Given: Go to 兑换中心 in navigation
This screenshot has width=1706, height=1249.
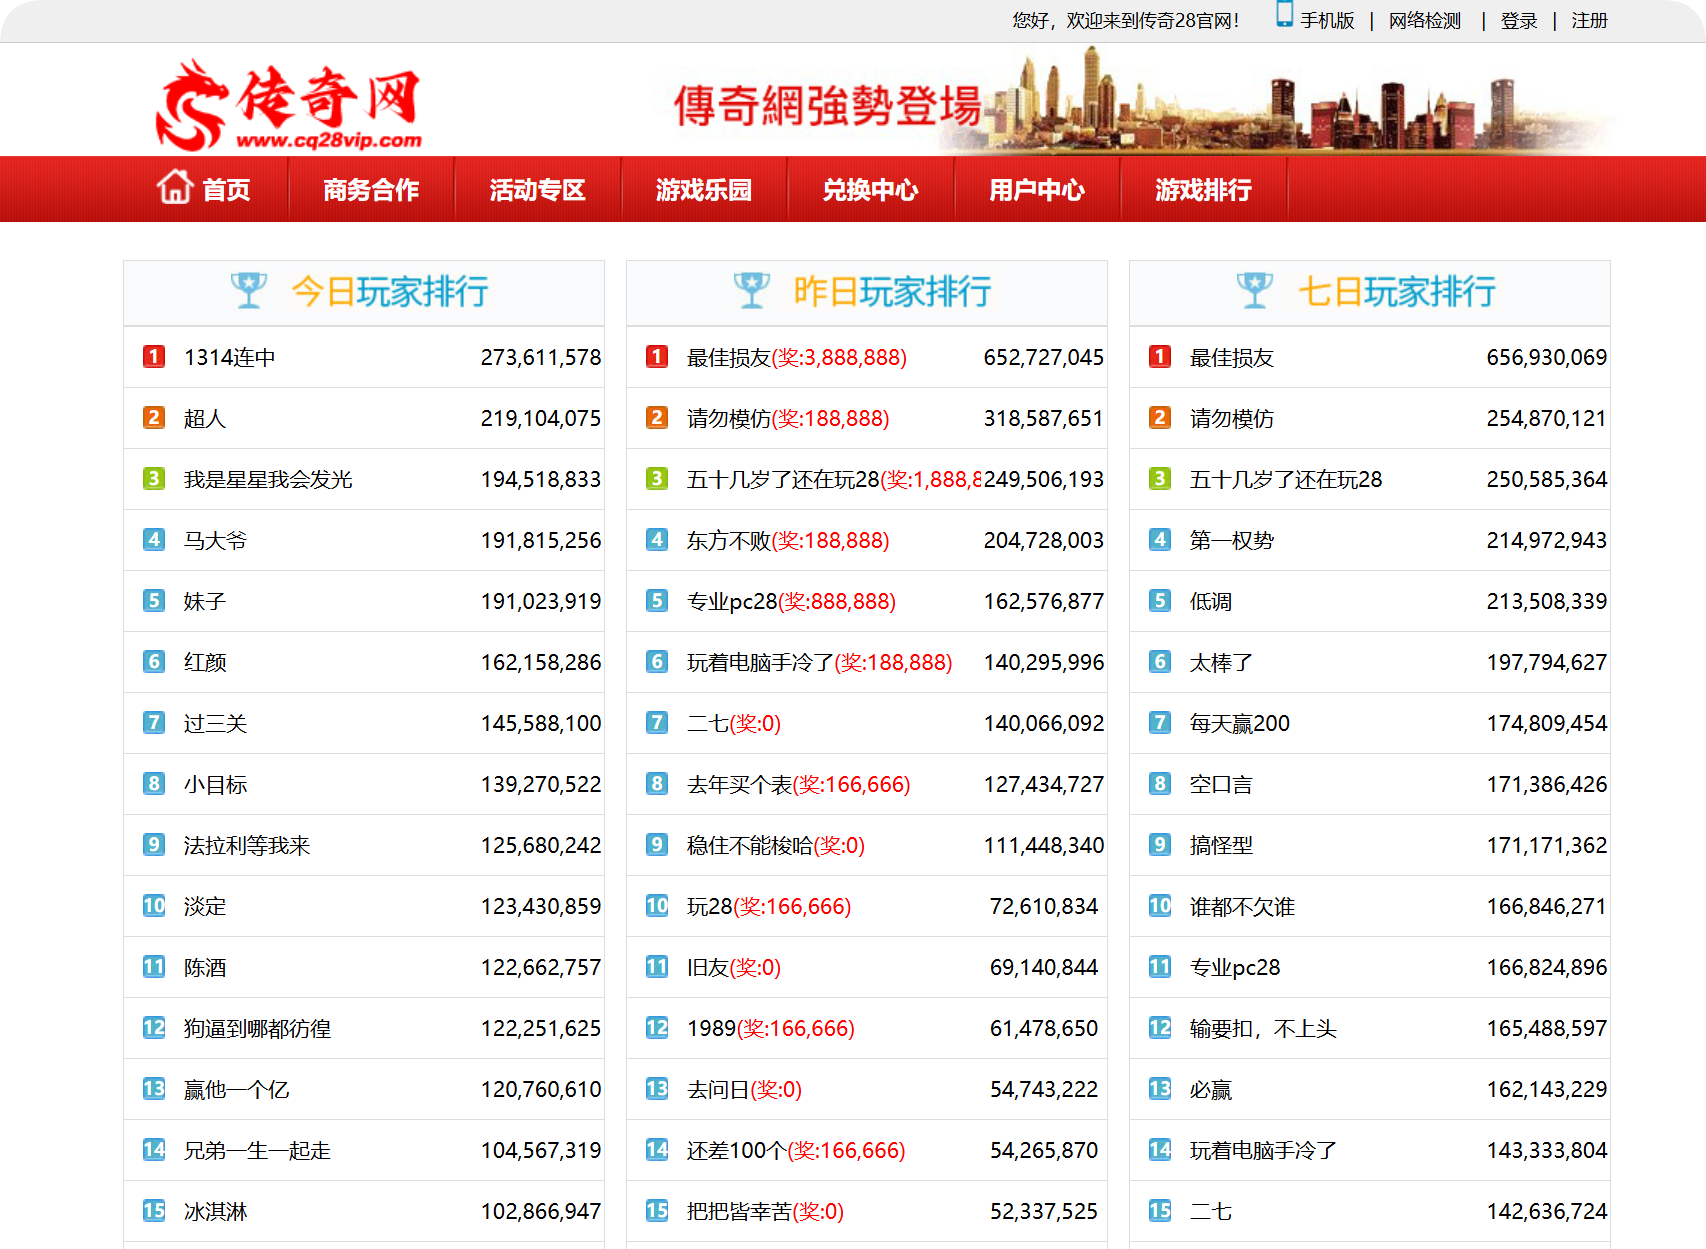Looking at the screenshot, I should [871, 189].
